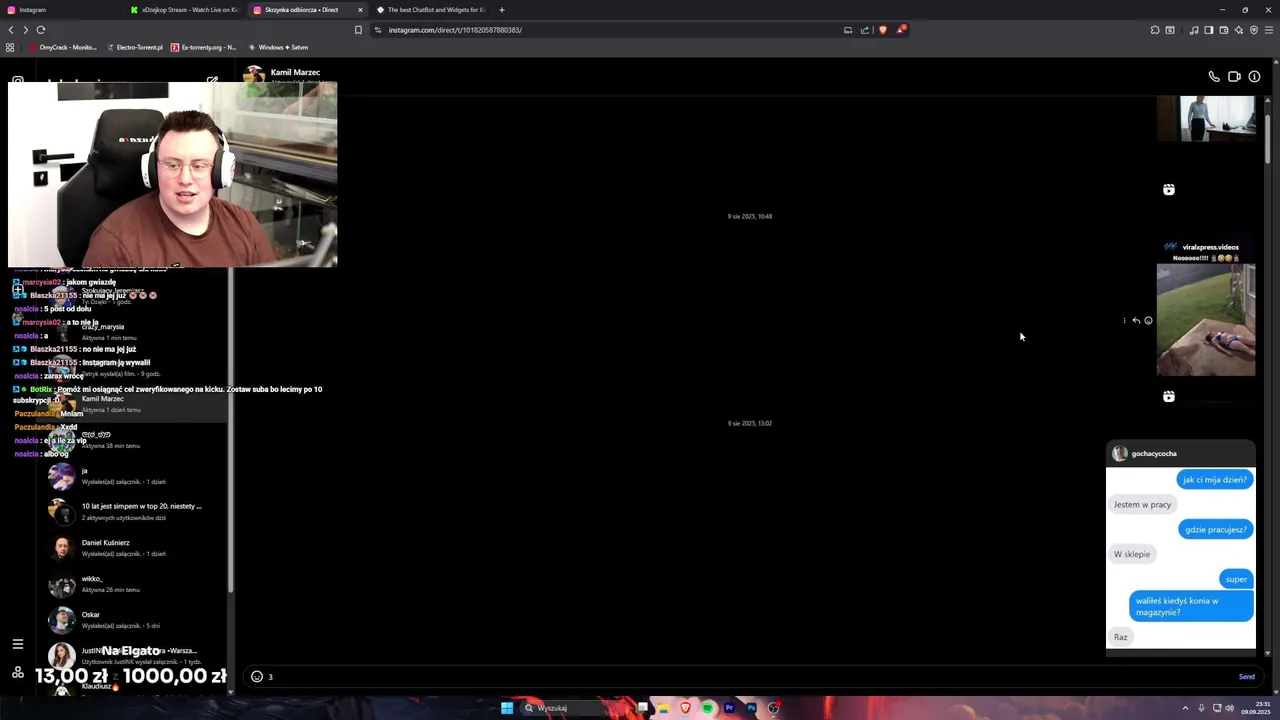Open Premiere Pro from the taskbar
1280x720 pixels.
(x=729, y=708)
